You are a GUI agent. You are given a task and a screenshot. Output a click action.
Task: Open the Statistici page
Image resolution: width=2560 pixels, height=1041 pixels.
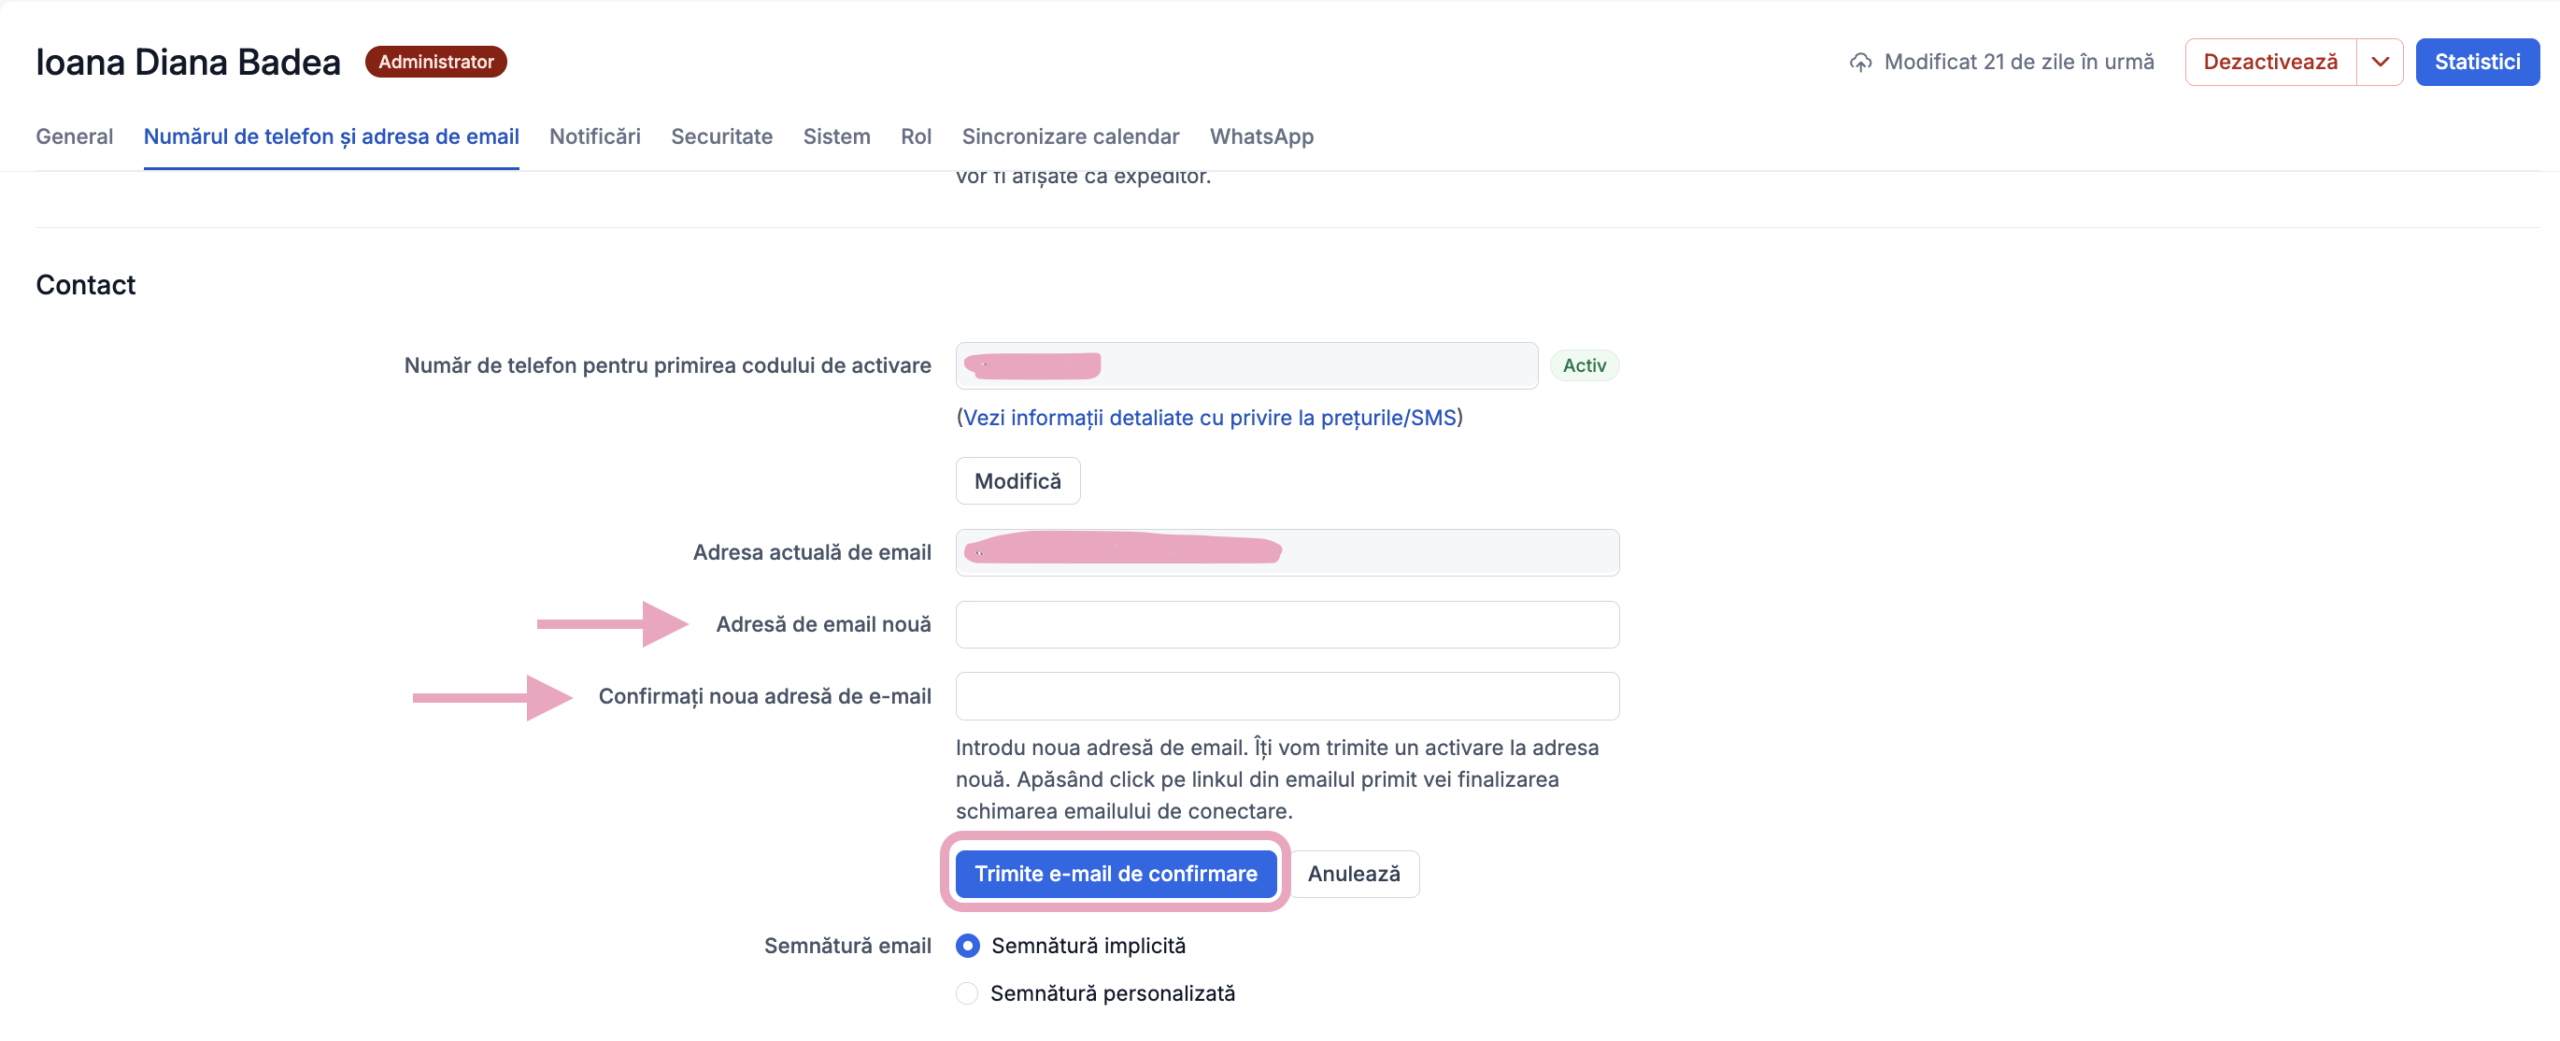coord(2476,62)
